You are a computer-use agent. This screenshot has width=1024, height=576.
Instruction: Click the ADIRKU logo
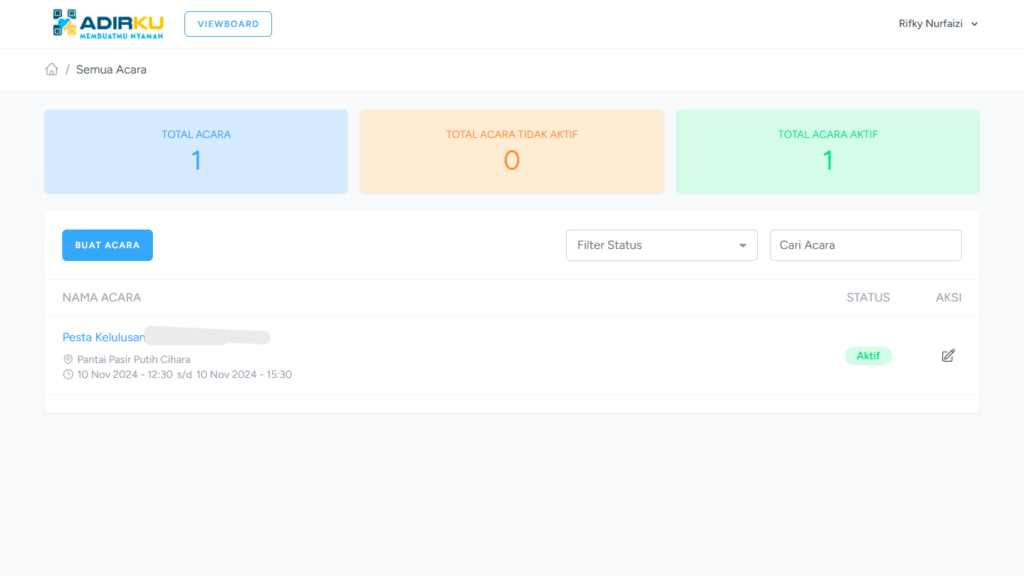[x=108, y=24]
